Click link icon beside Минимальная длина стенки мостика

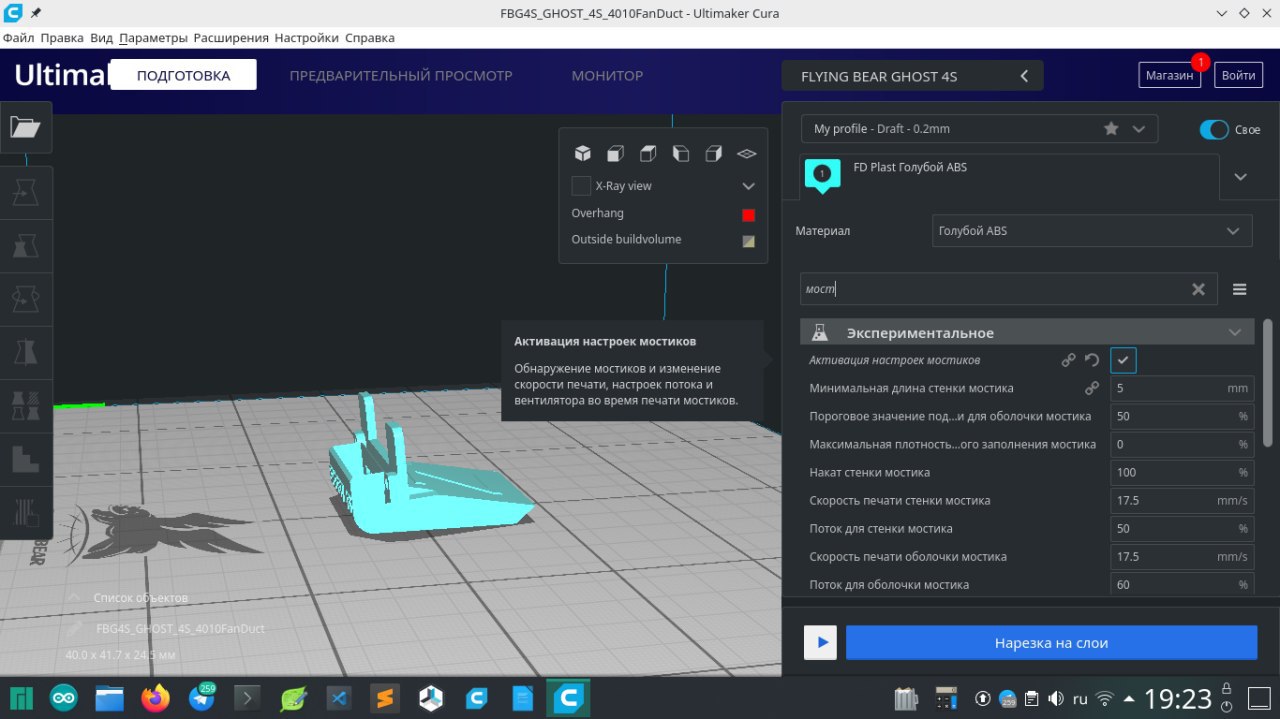pyautogui.click(x=1092, y=388)
